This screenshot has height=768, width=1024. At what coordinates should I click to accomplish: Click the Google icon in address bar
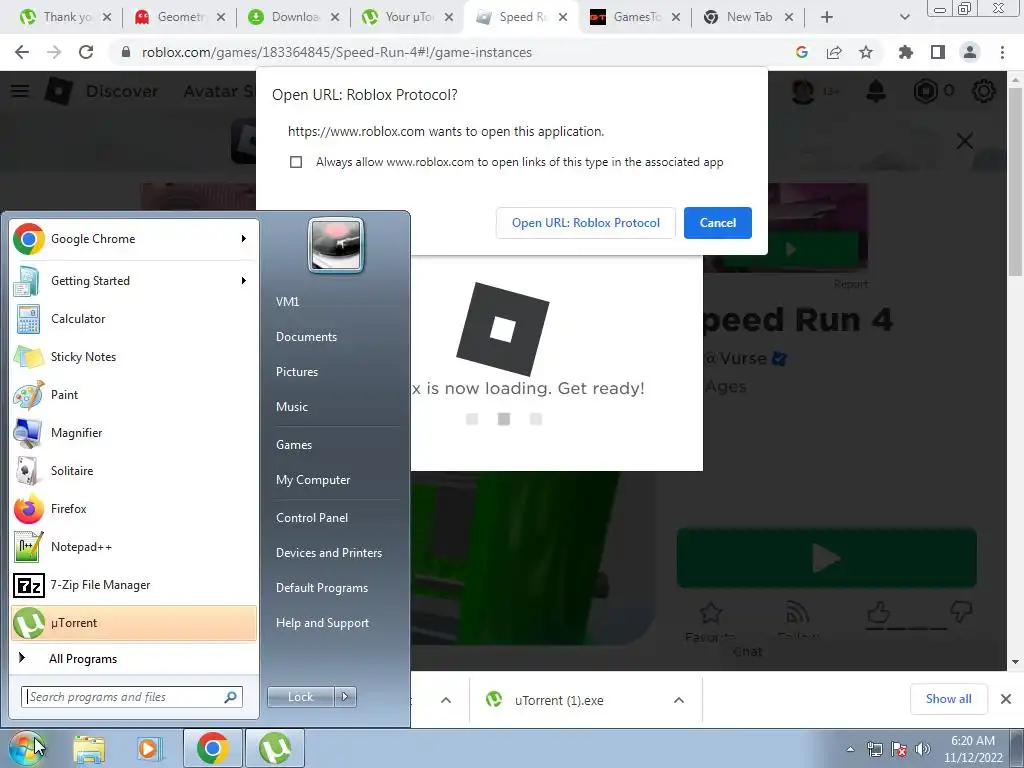click(x=802, y=52)
